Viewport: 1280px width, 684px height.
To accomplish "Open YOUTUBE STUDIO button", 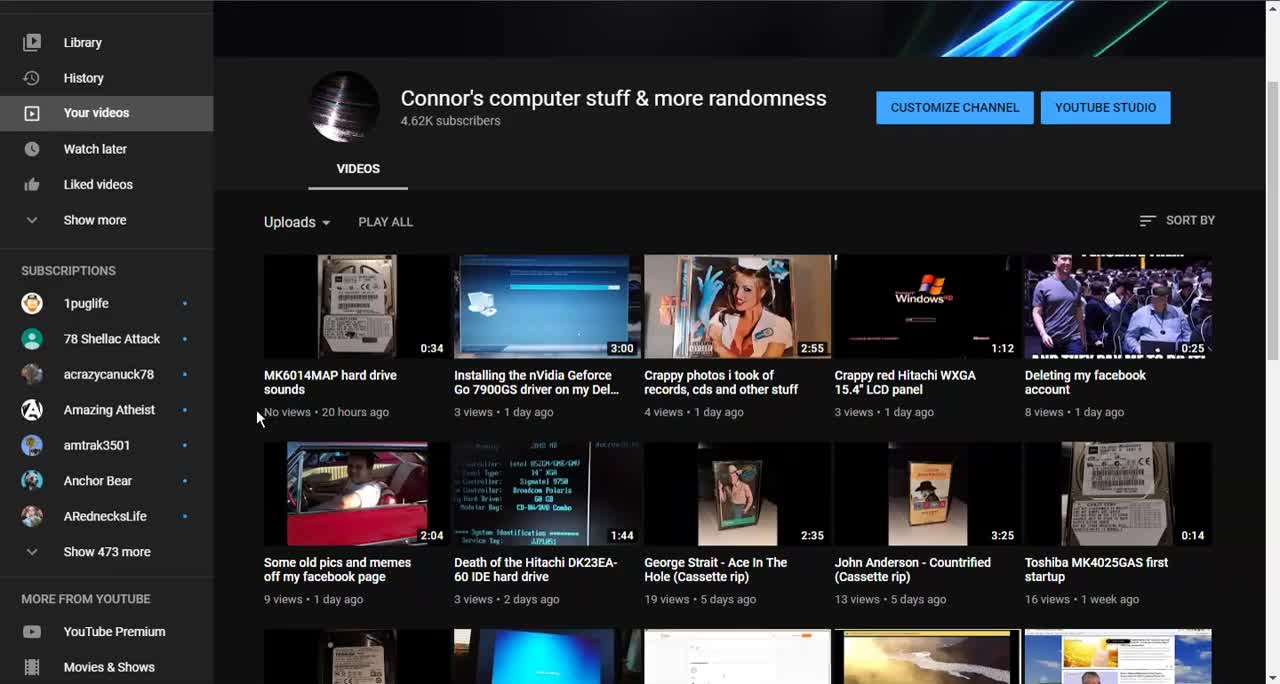I will pos(1105,108).
